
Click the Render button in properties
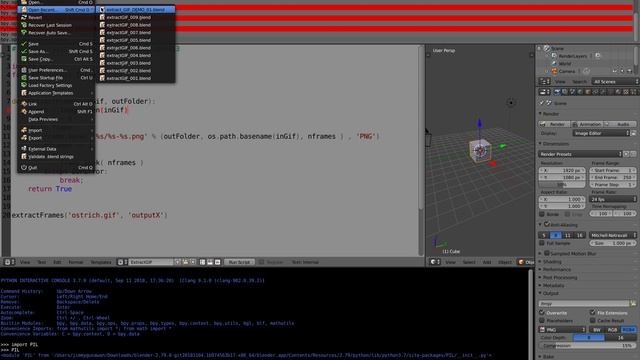[554, 124]
